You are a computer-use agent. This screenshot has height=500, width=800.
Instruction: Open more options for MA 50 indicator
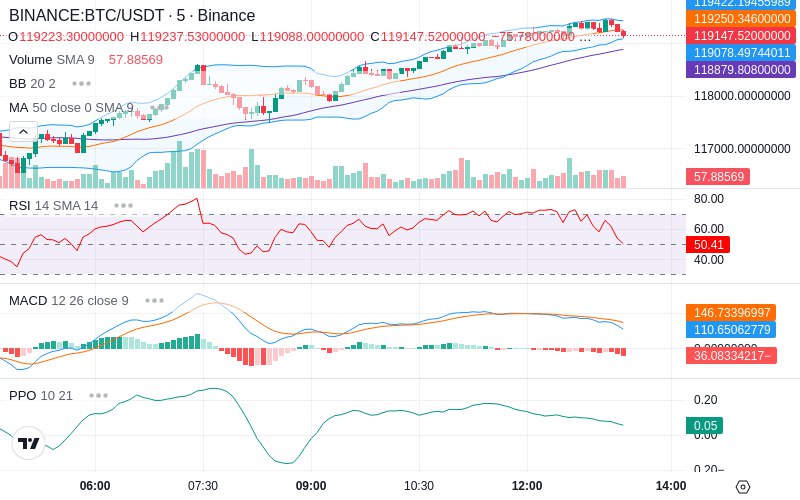click(x=159, y=108)
